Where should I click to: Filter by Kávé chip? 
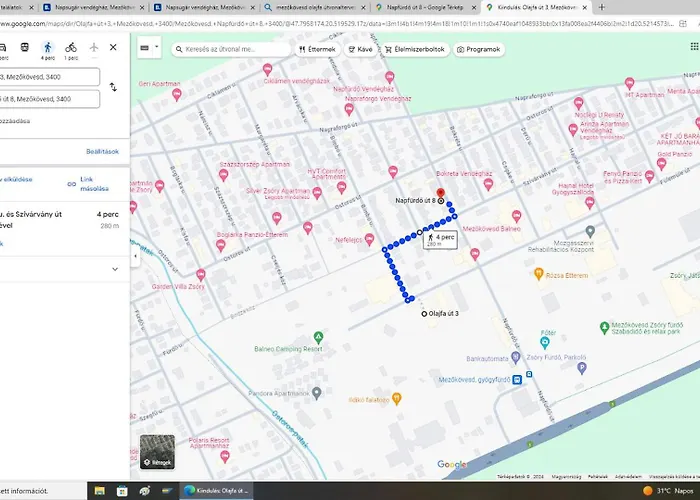[360, 49]
